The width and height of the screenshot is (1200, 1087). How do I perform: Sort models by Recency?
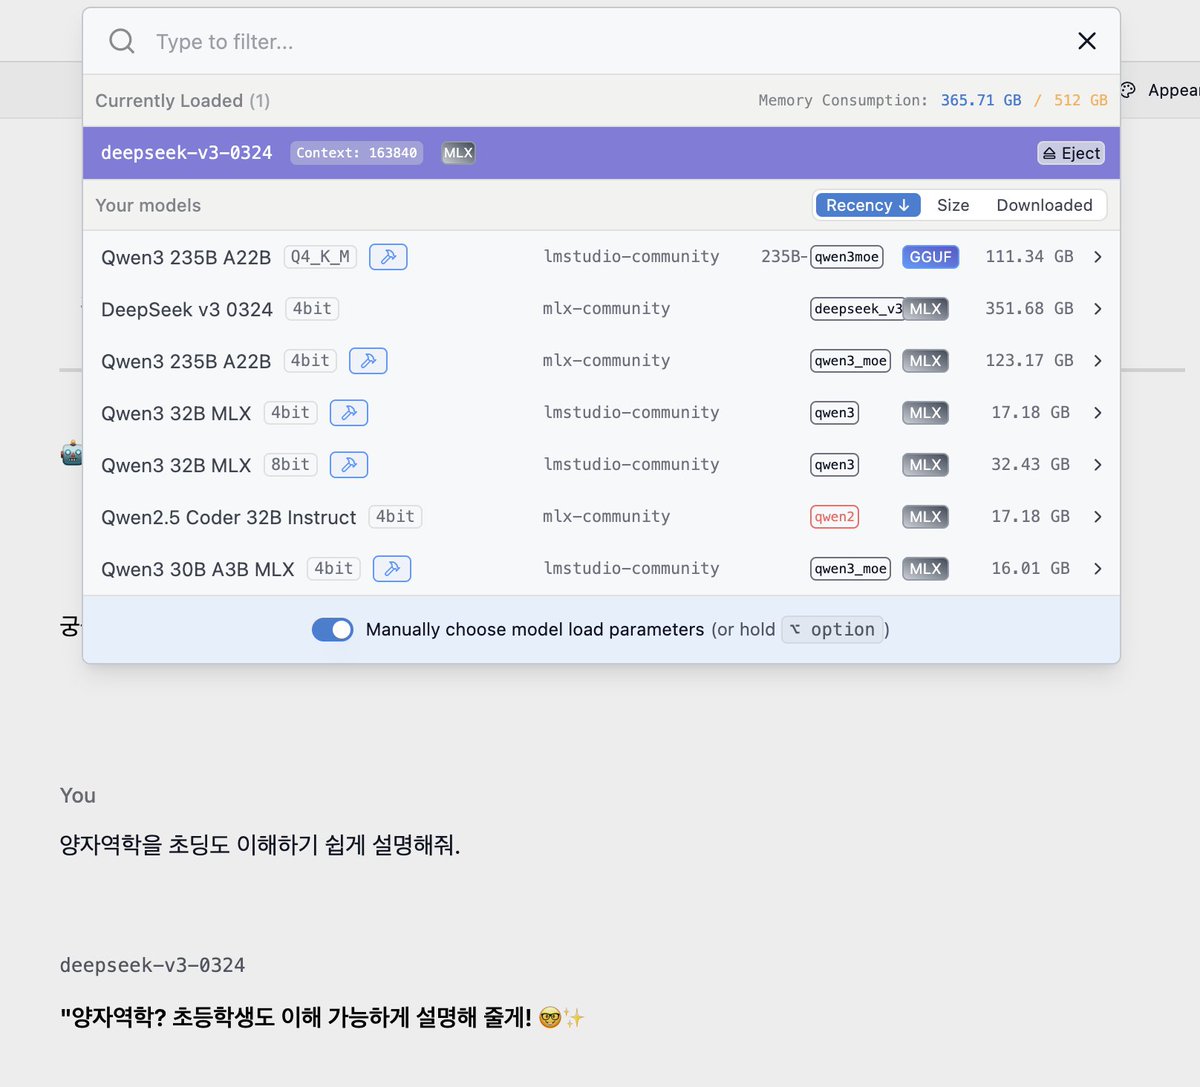click(x=867, y=205)
